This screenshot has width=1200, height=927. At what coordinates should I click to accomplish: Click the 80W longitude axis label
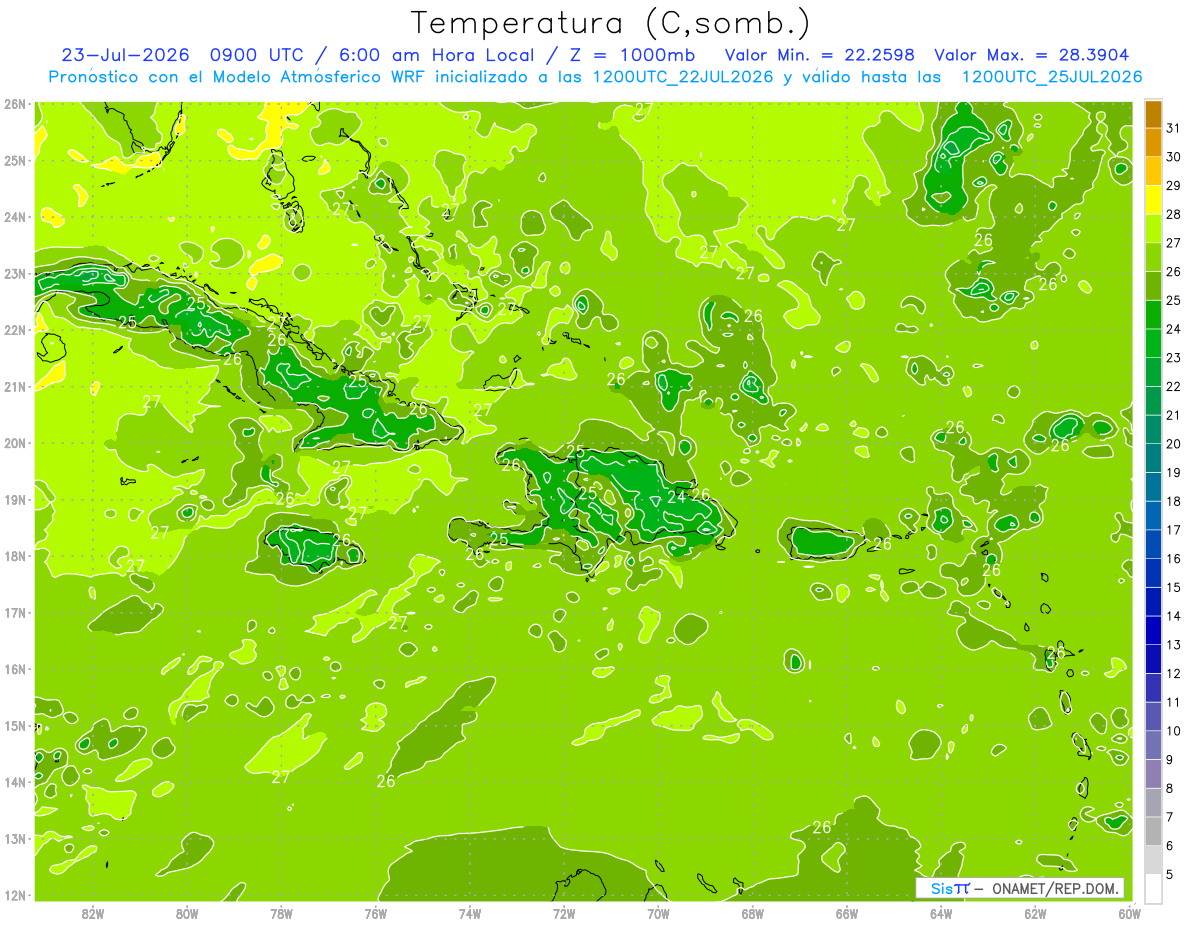point(187,912)
